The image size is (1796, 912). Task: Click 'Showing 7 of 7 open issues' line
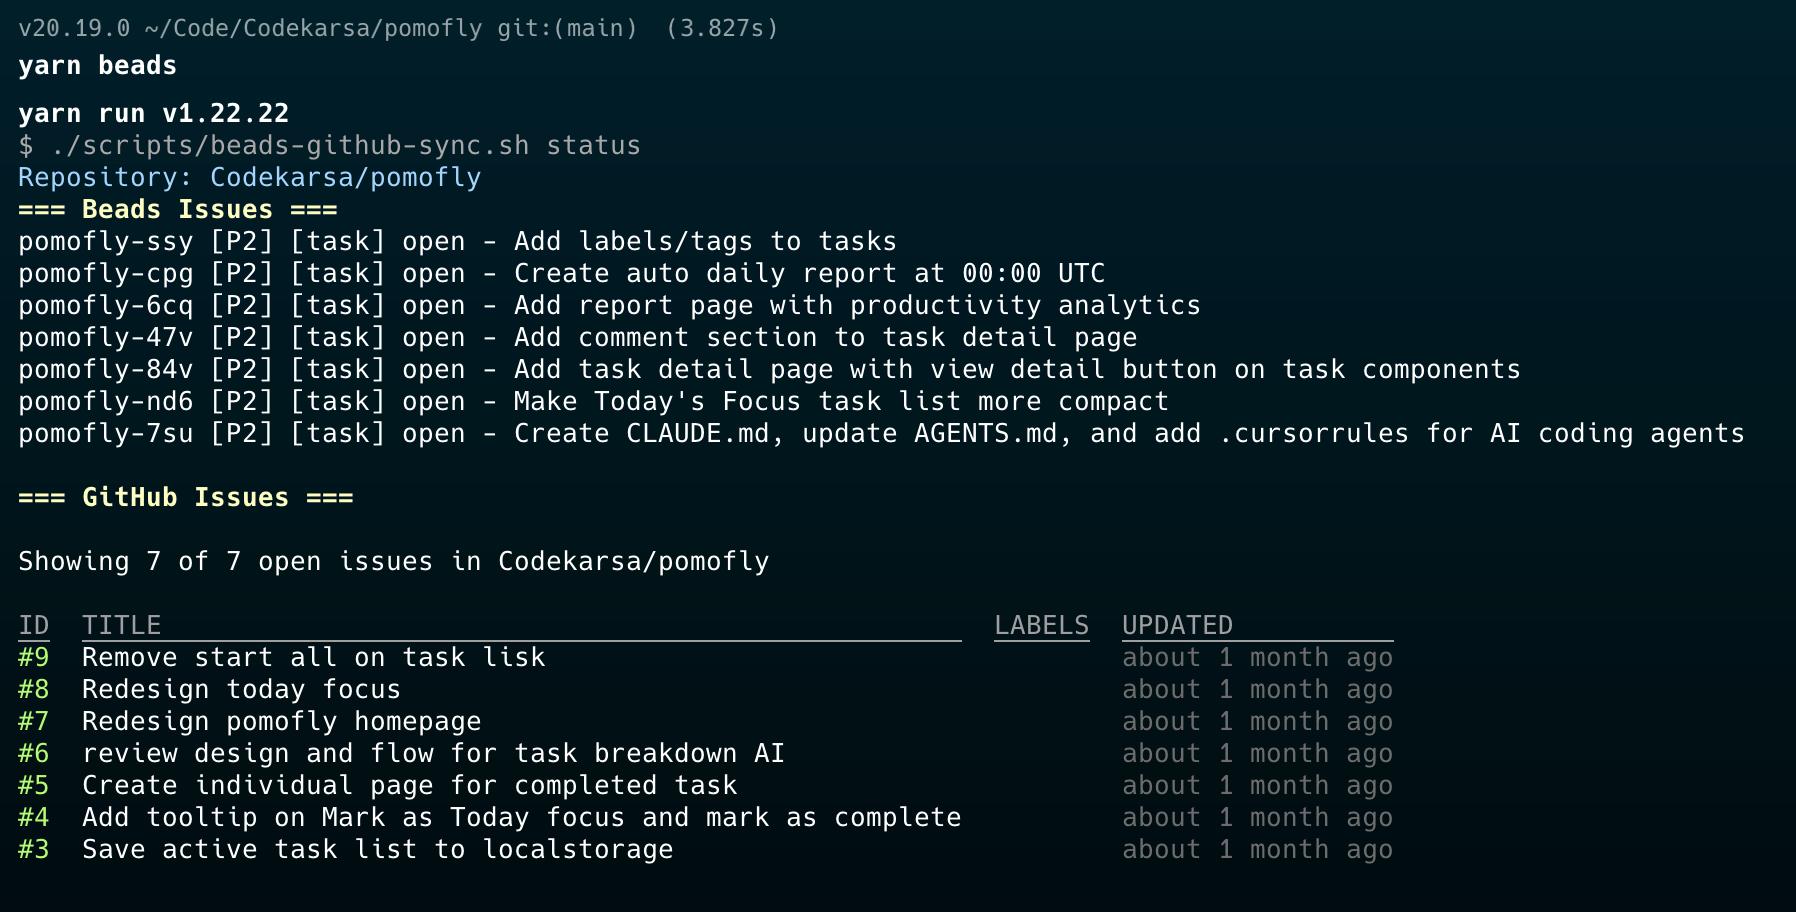coord(394,562)
